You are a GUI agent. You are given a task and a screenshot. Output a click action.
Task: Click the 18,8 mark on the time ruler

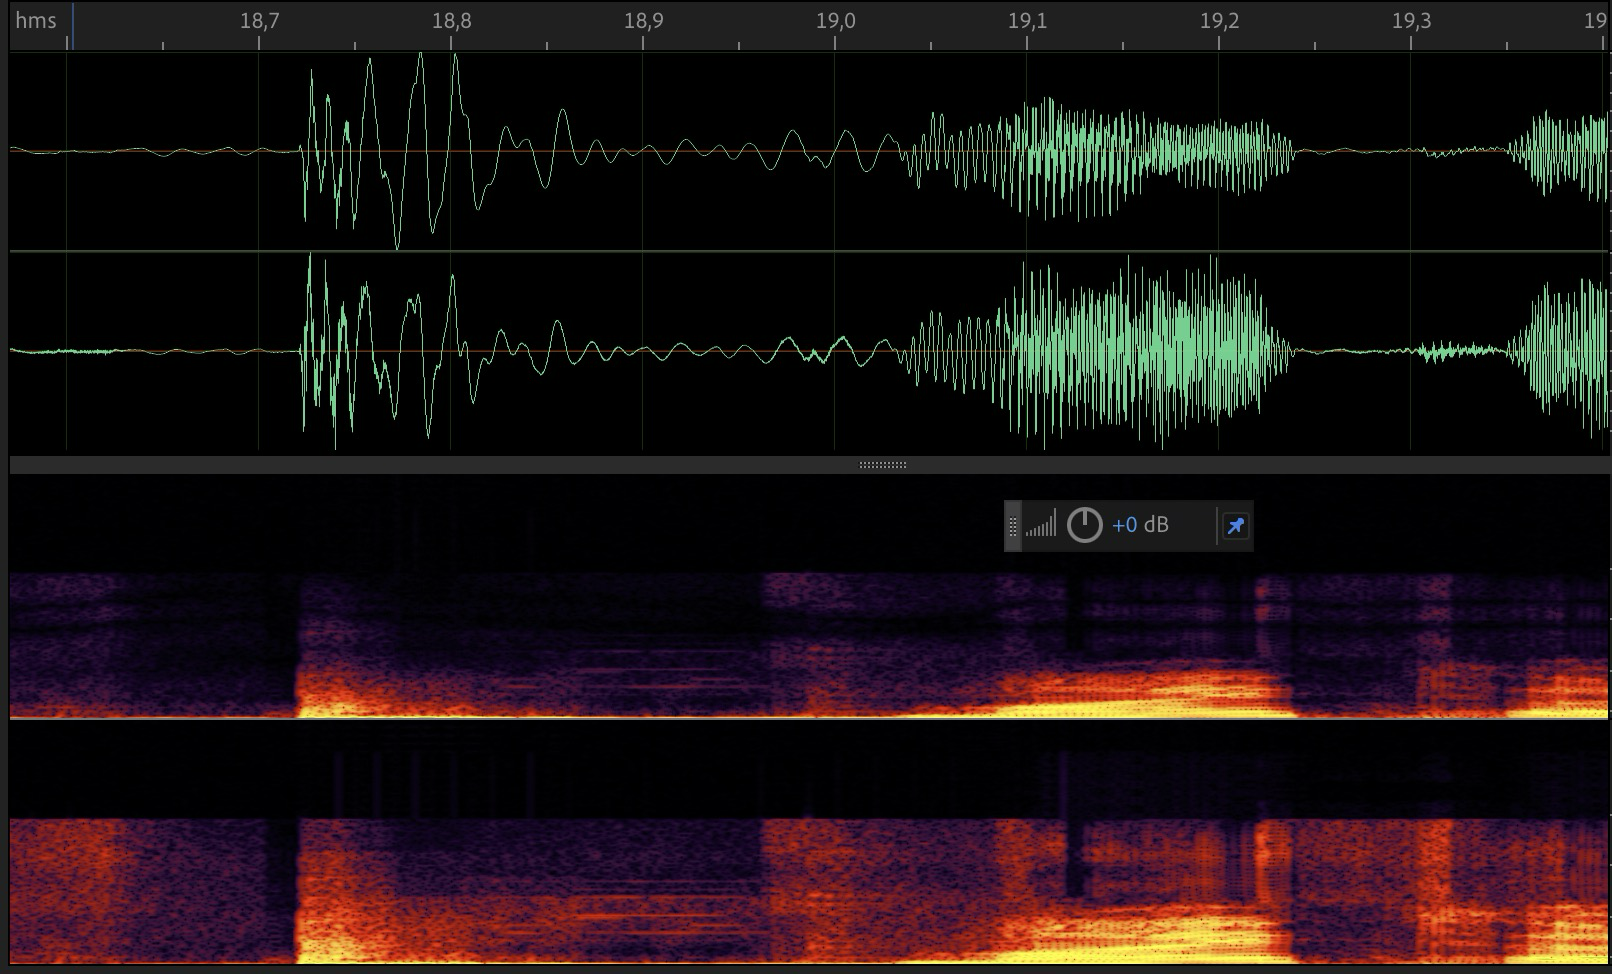[x=451, y=22]
